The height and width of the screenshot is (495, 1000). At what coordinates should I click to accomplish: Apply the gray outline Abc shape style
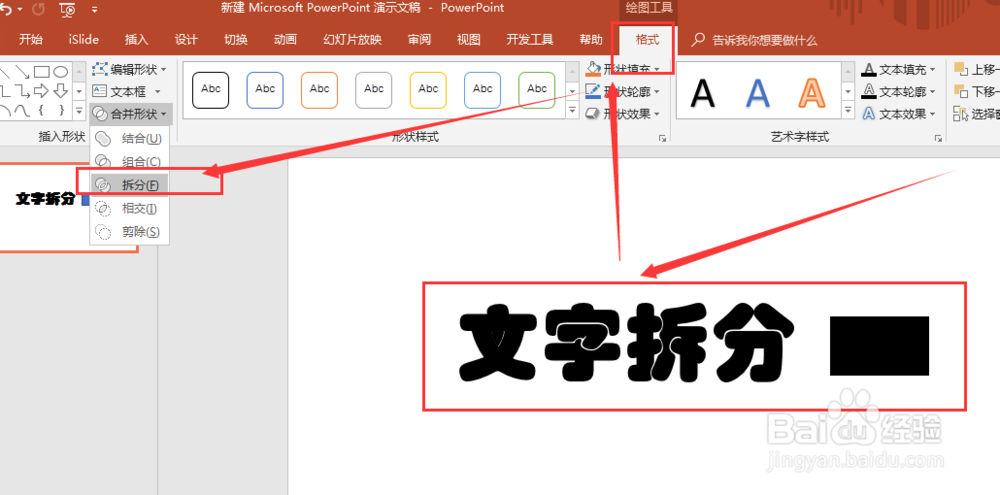click(x=374, y=90)
